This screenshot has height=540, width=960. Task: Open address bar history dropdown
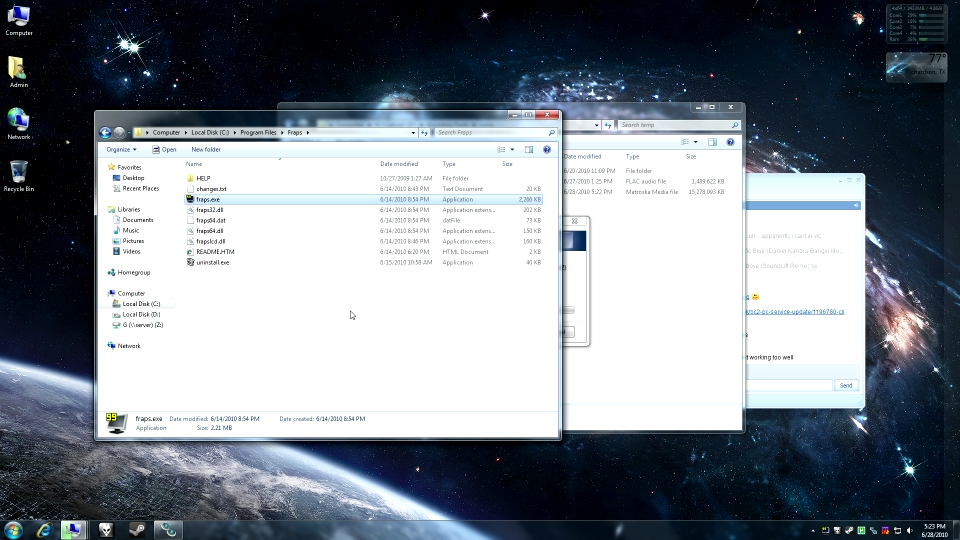tap(413, 132)
